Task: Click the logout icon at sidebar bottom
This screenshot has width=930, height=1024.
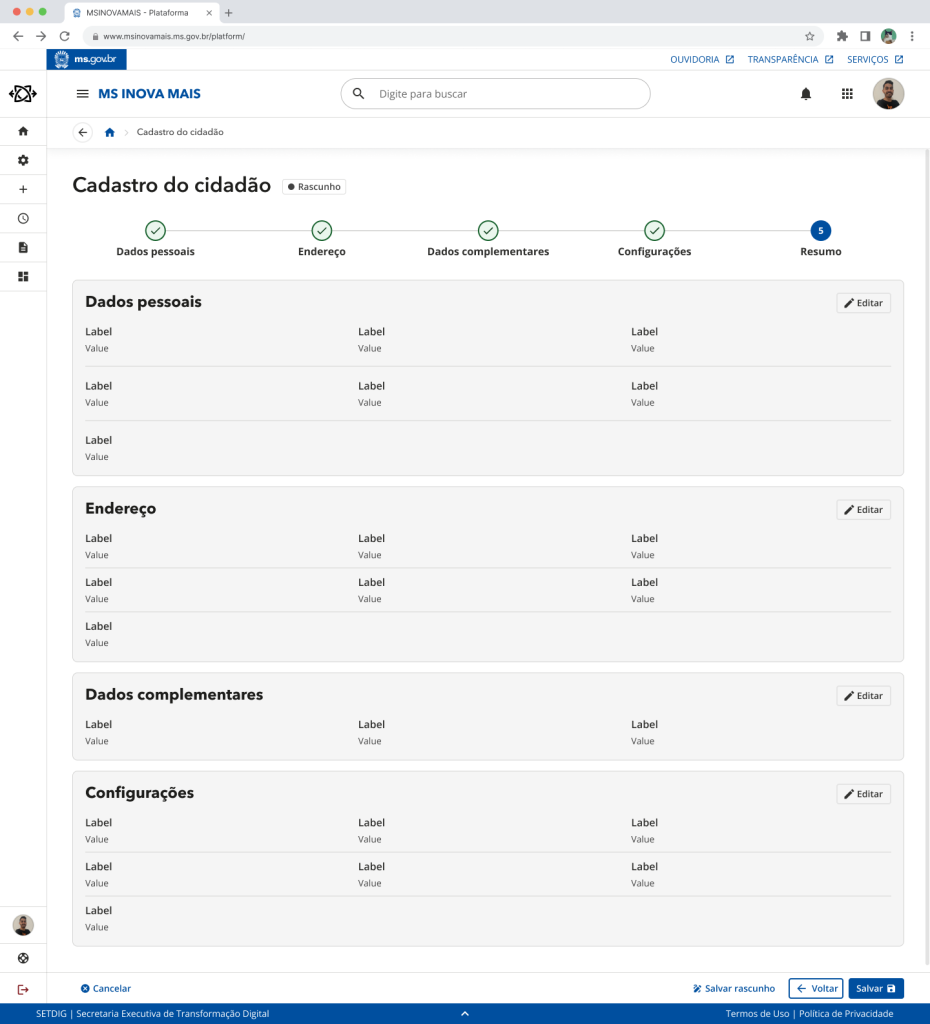Action: coord(23,989)
